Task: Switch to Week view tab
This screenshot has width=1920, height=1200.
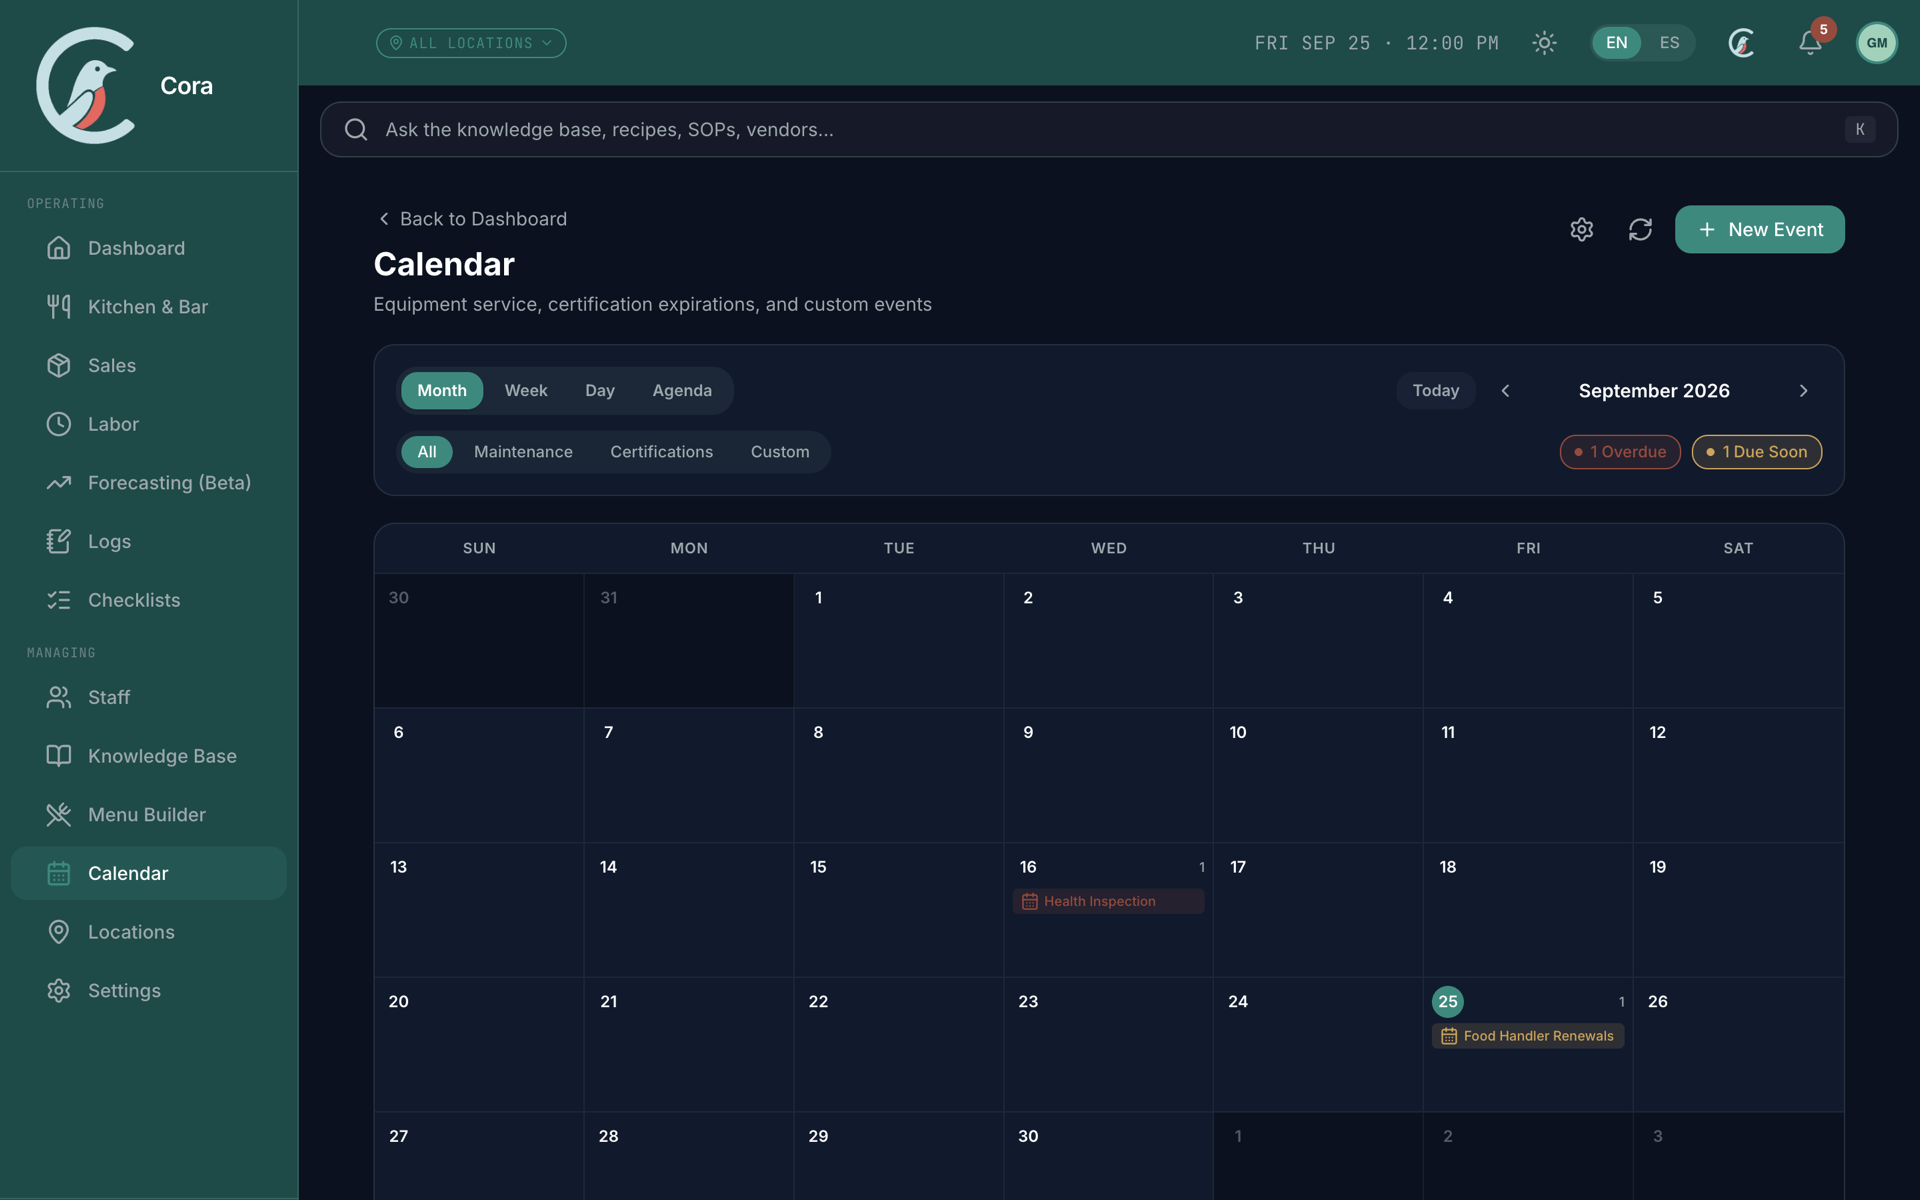Action: [x=525, y=391]
